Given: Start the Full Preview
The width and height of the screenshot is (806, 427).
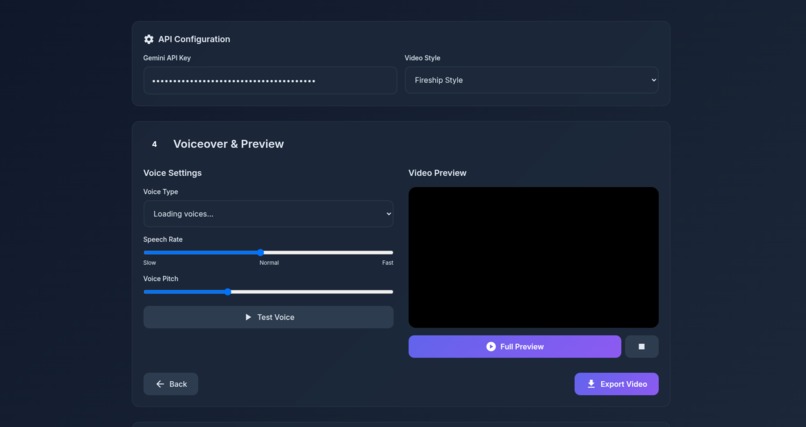Looking at the screenshot, I should [515, 347].
